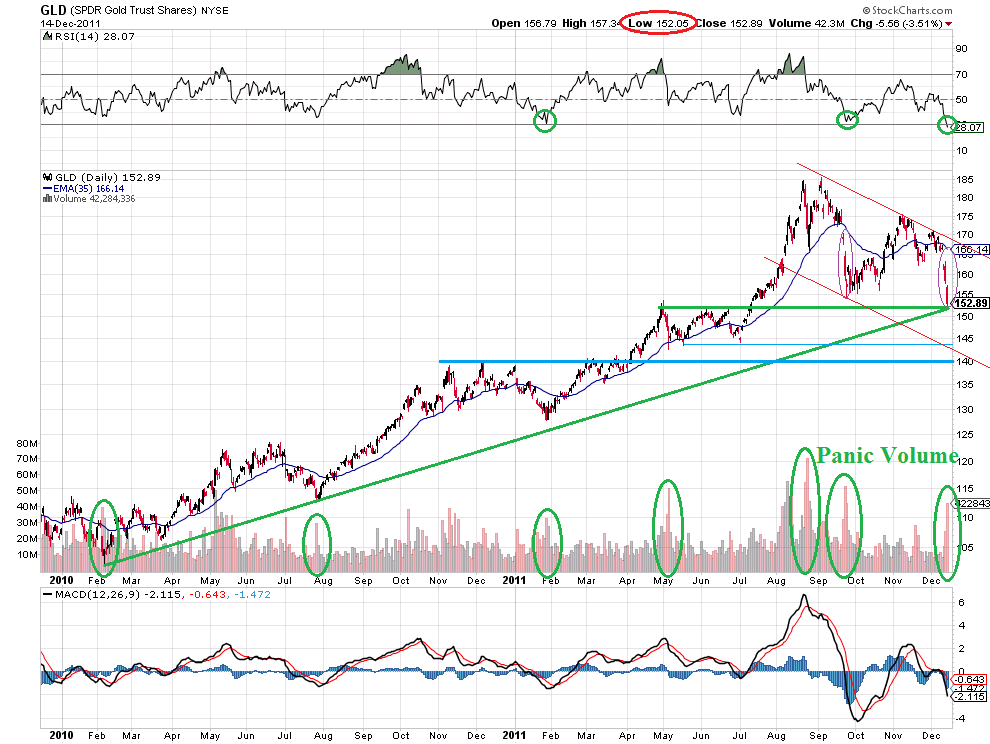Click the blue -1.472 value in MACD legend
Screen dimensions: 990x744
pyautogui.click(x=252, y=595)
